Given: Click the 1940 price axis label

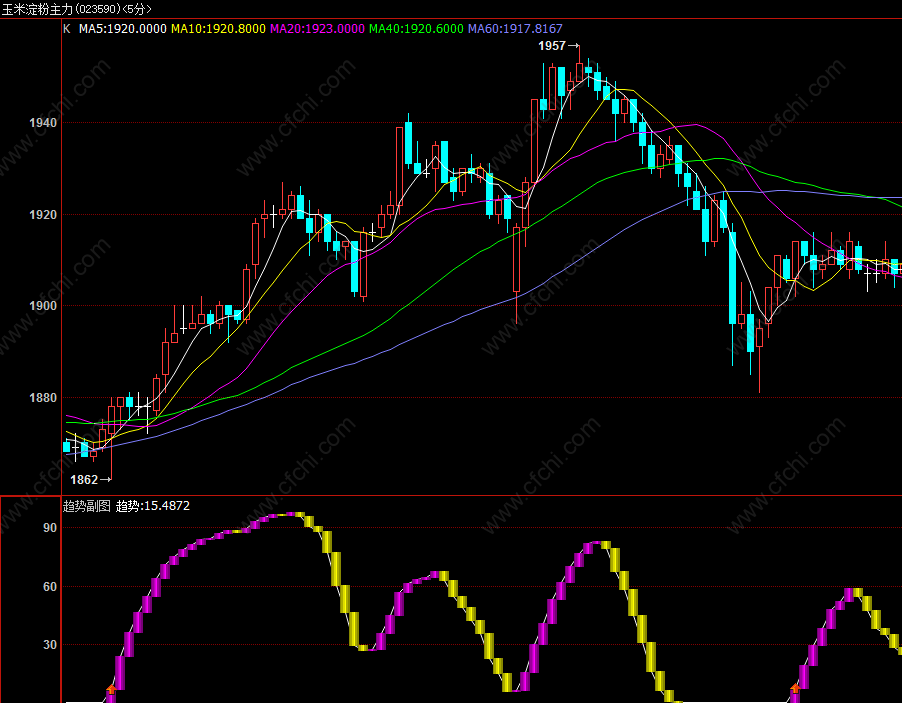Looking at the screenshot, I should [x=43, y=123].
